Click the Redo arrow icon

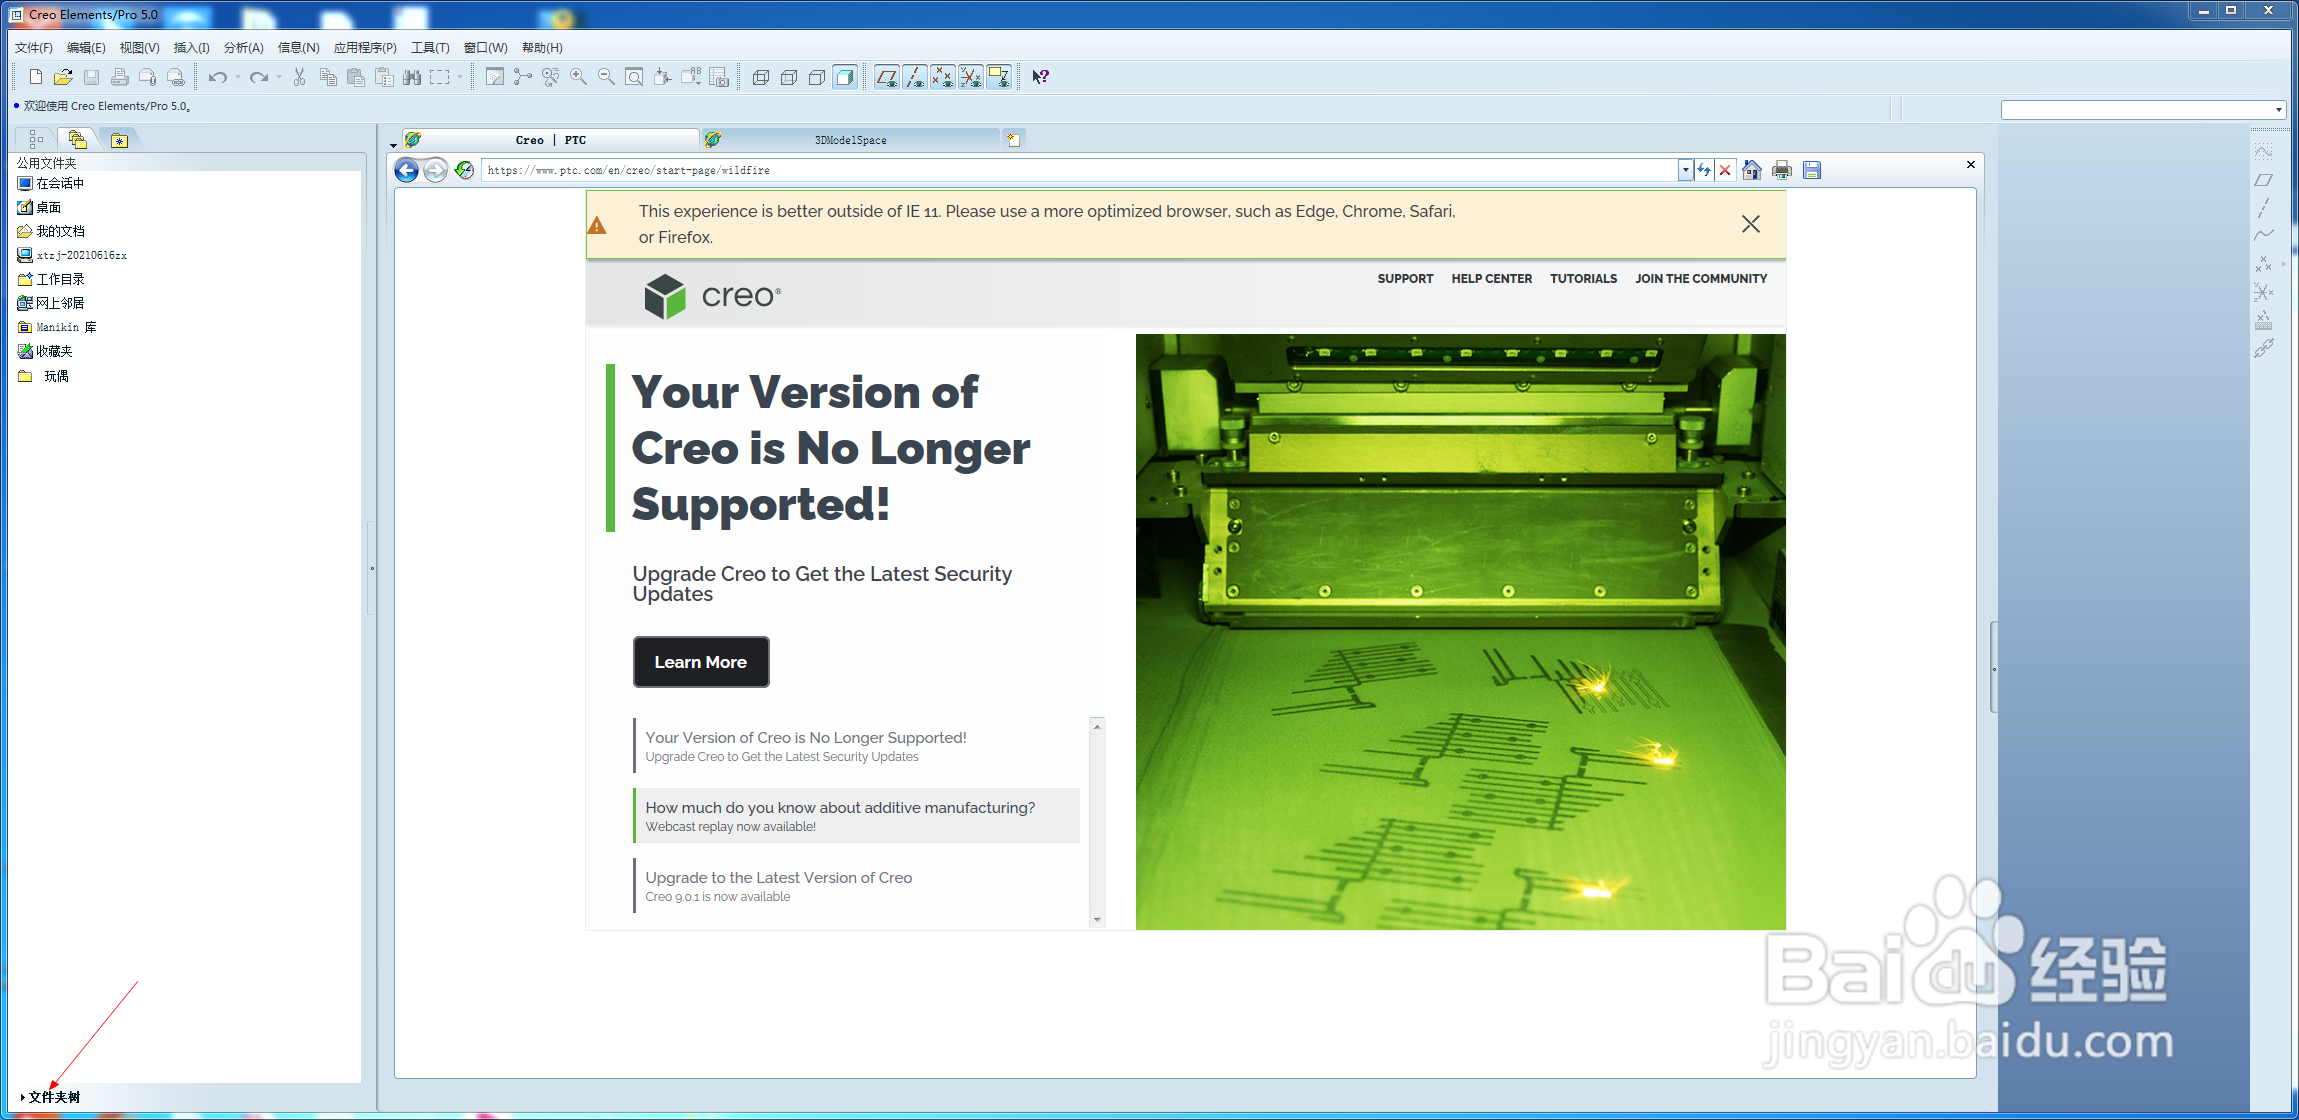coord(259,77)
